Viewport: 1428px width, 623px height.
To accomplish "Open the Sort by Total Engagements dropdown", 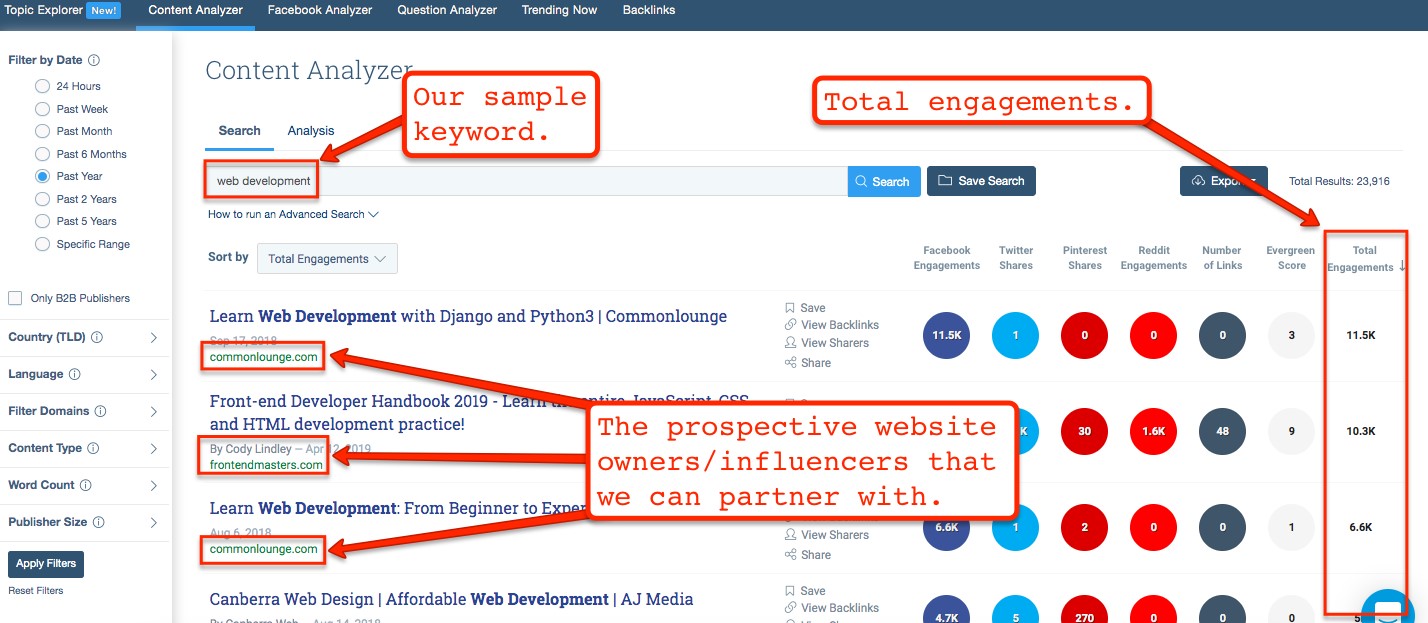I will click(327, 259).
